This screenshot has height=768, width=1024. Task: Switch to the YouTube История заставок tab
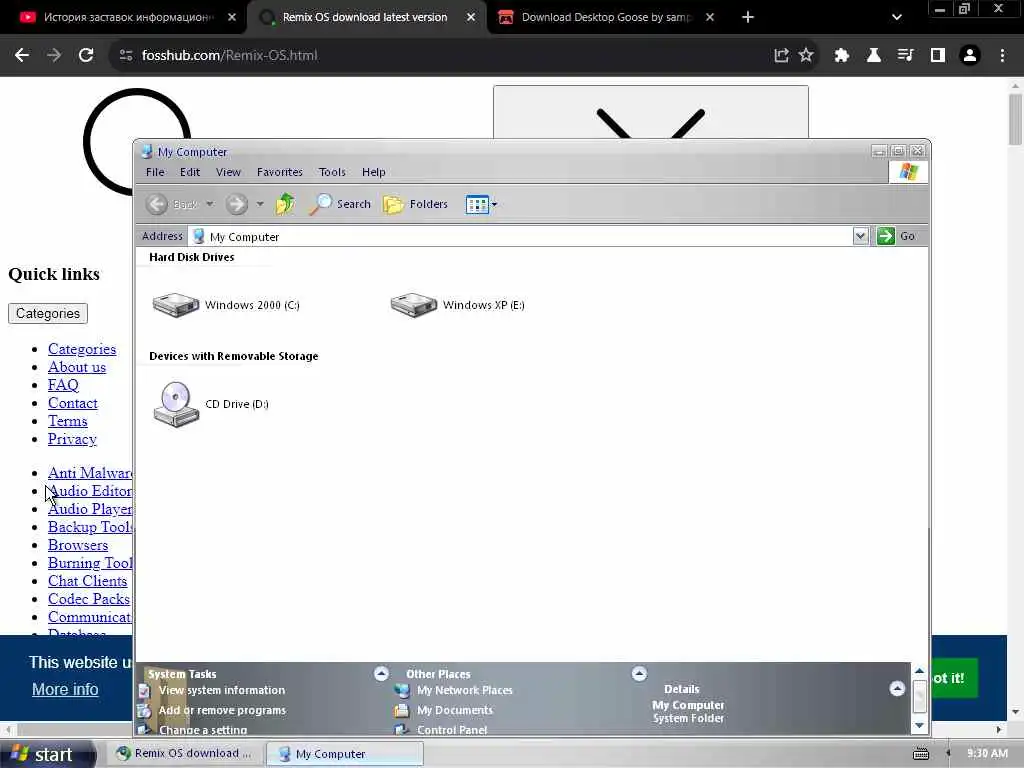click(x=128, y=17)
